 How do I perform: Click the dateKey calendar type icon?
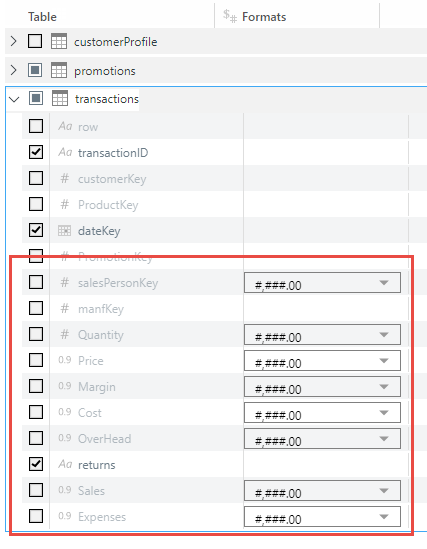[64, 230]
